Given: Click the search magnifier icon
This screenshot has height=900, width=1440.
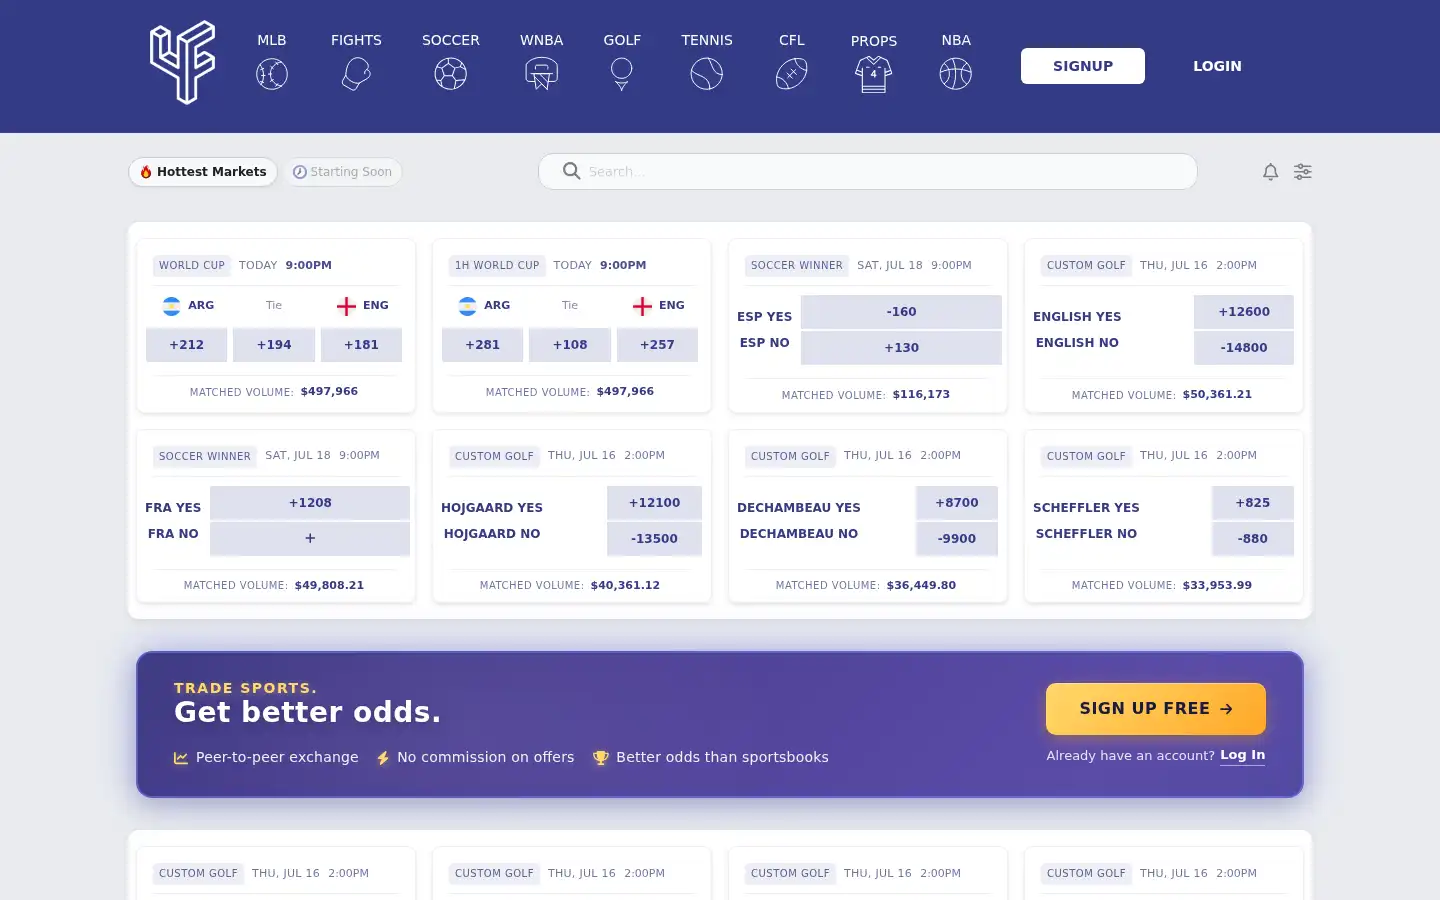Looking at the screenshot, I should click(571, 171).
